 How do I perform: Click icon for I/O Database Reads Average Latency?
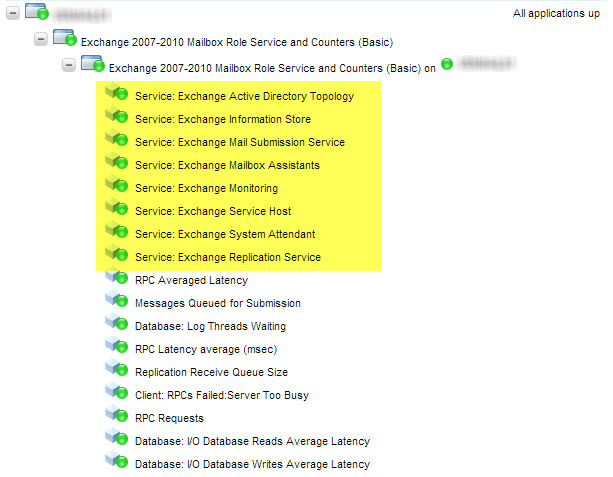click(x=117, y=437)
